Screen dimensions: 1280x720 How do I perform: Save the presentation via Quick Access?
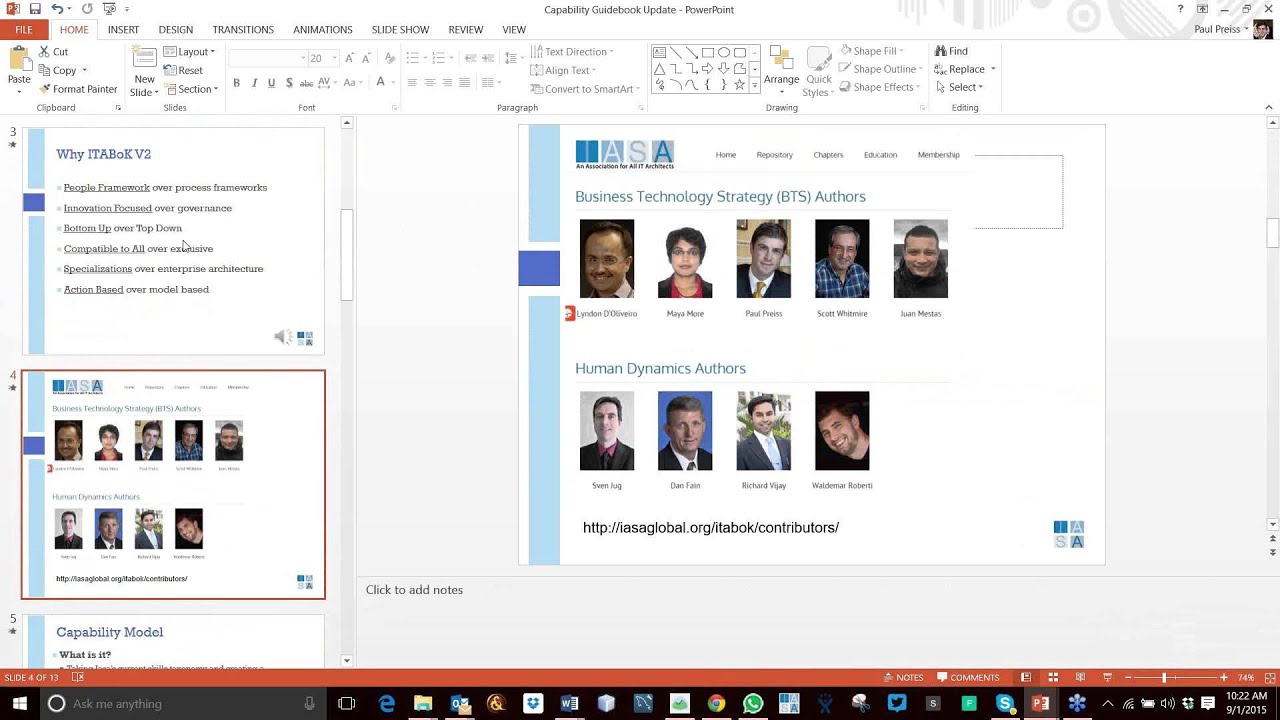pyautogui.click(x=34, y=9)
